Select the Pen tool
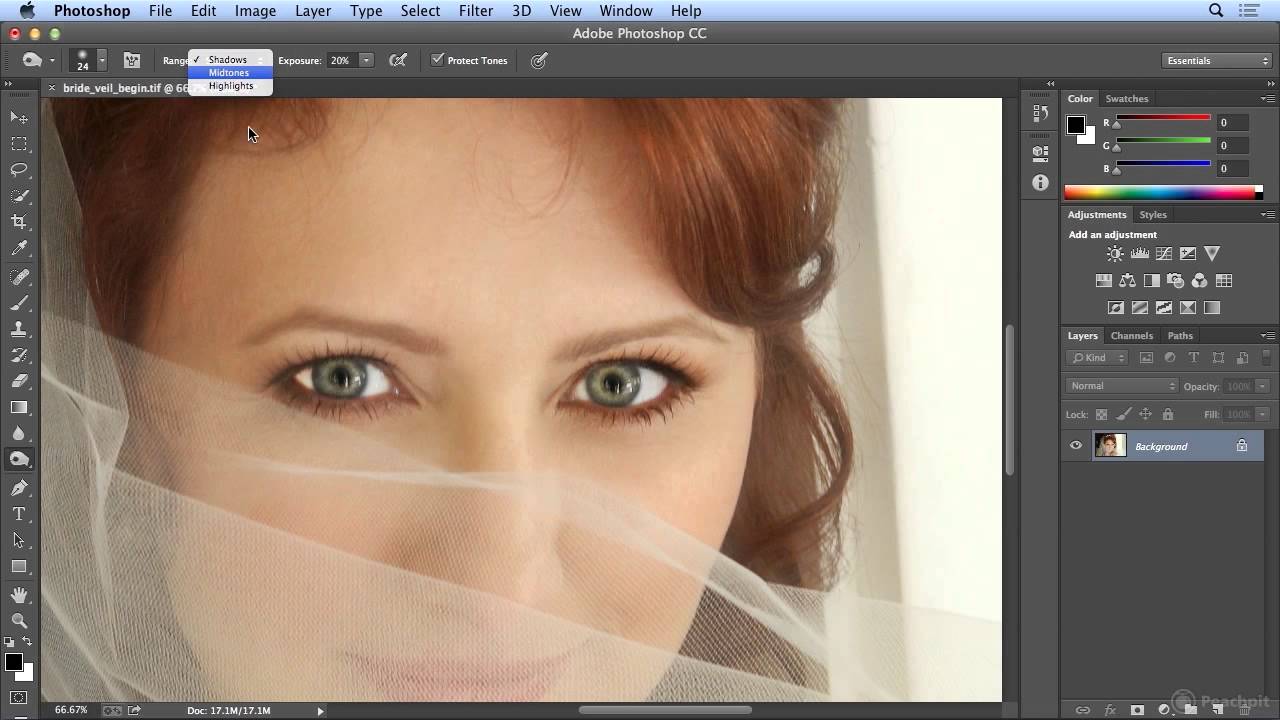The height and width of the screenshot is (720, 1280). (19, 487)
